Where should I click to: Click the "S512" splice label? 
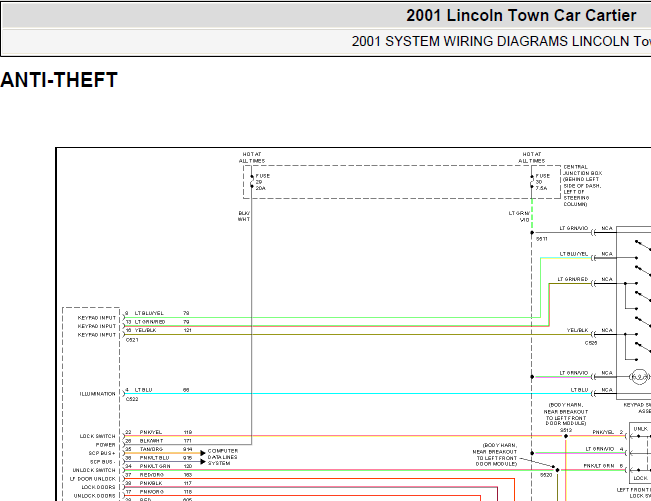click(566, 430)
